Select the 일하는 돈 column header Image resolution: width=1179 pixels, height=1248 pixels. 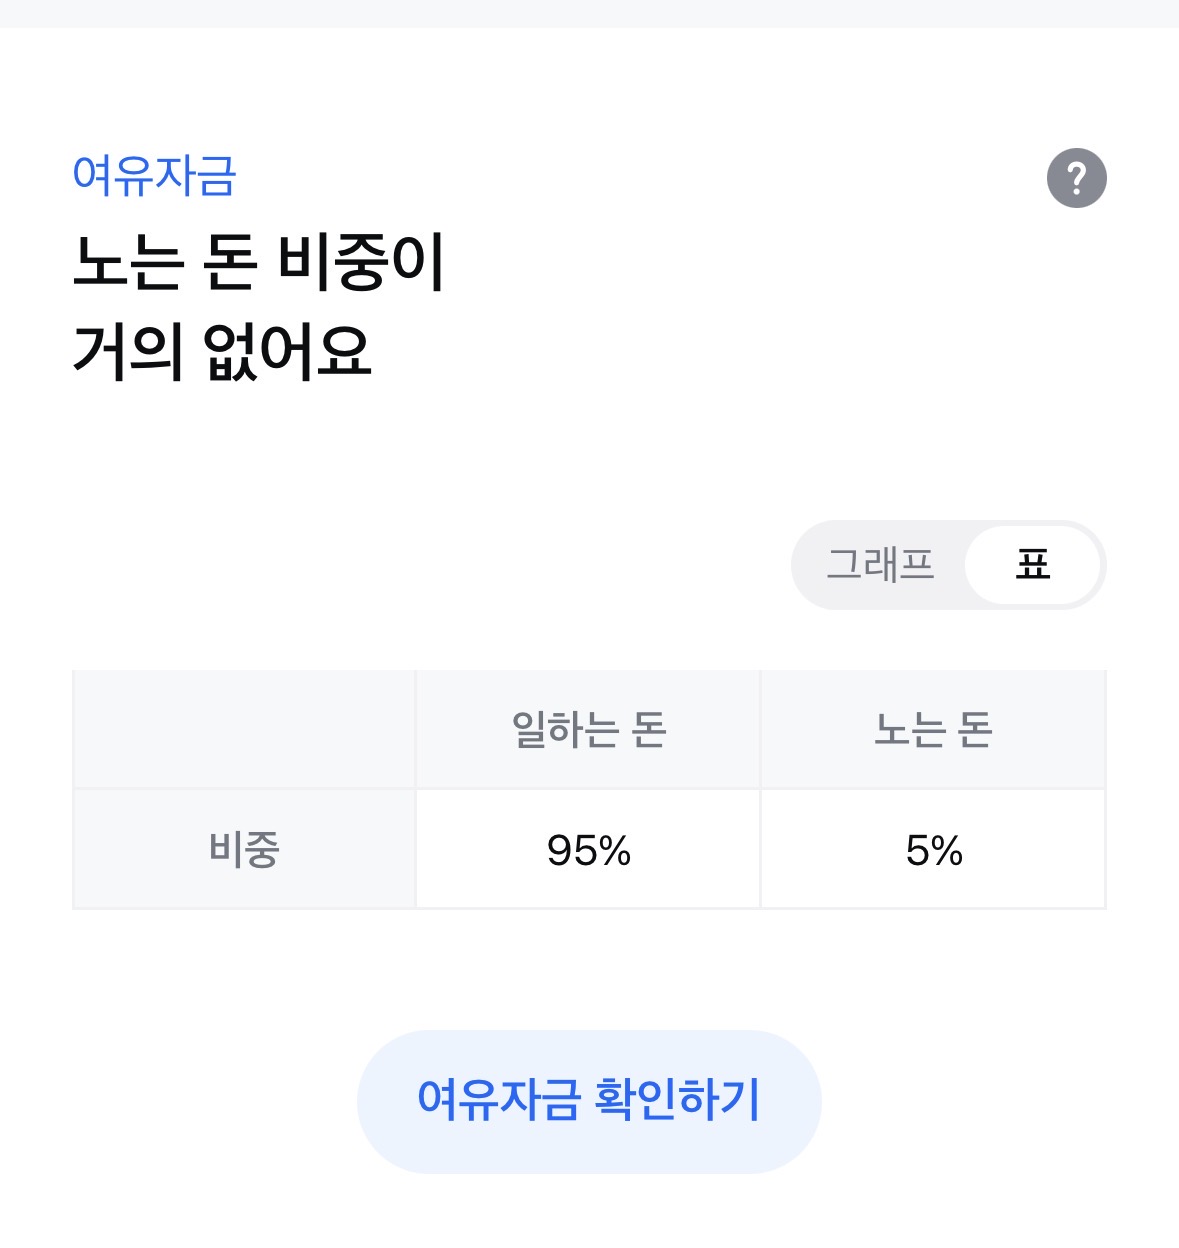(588, 729)
